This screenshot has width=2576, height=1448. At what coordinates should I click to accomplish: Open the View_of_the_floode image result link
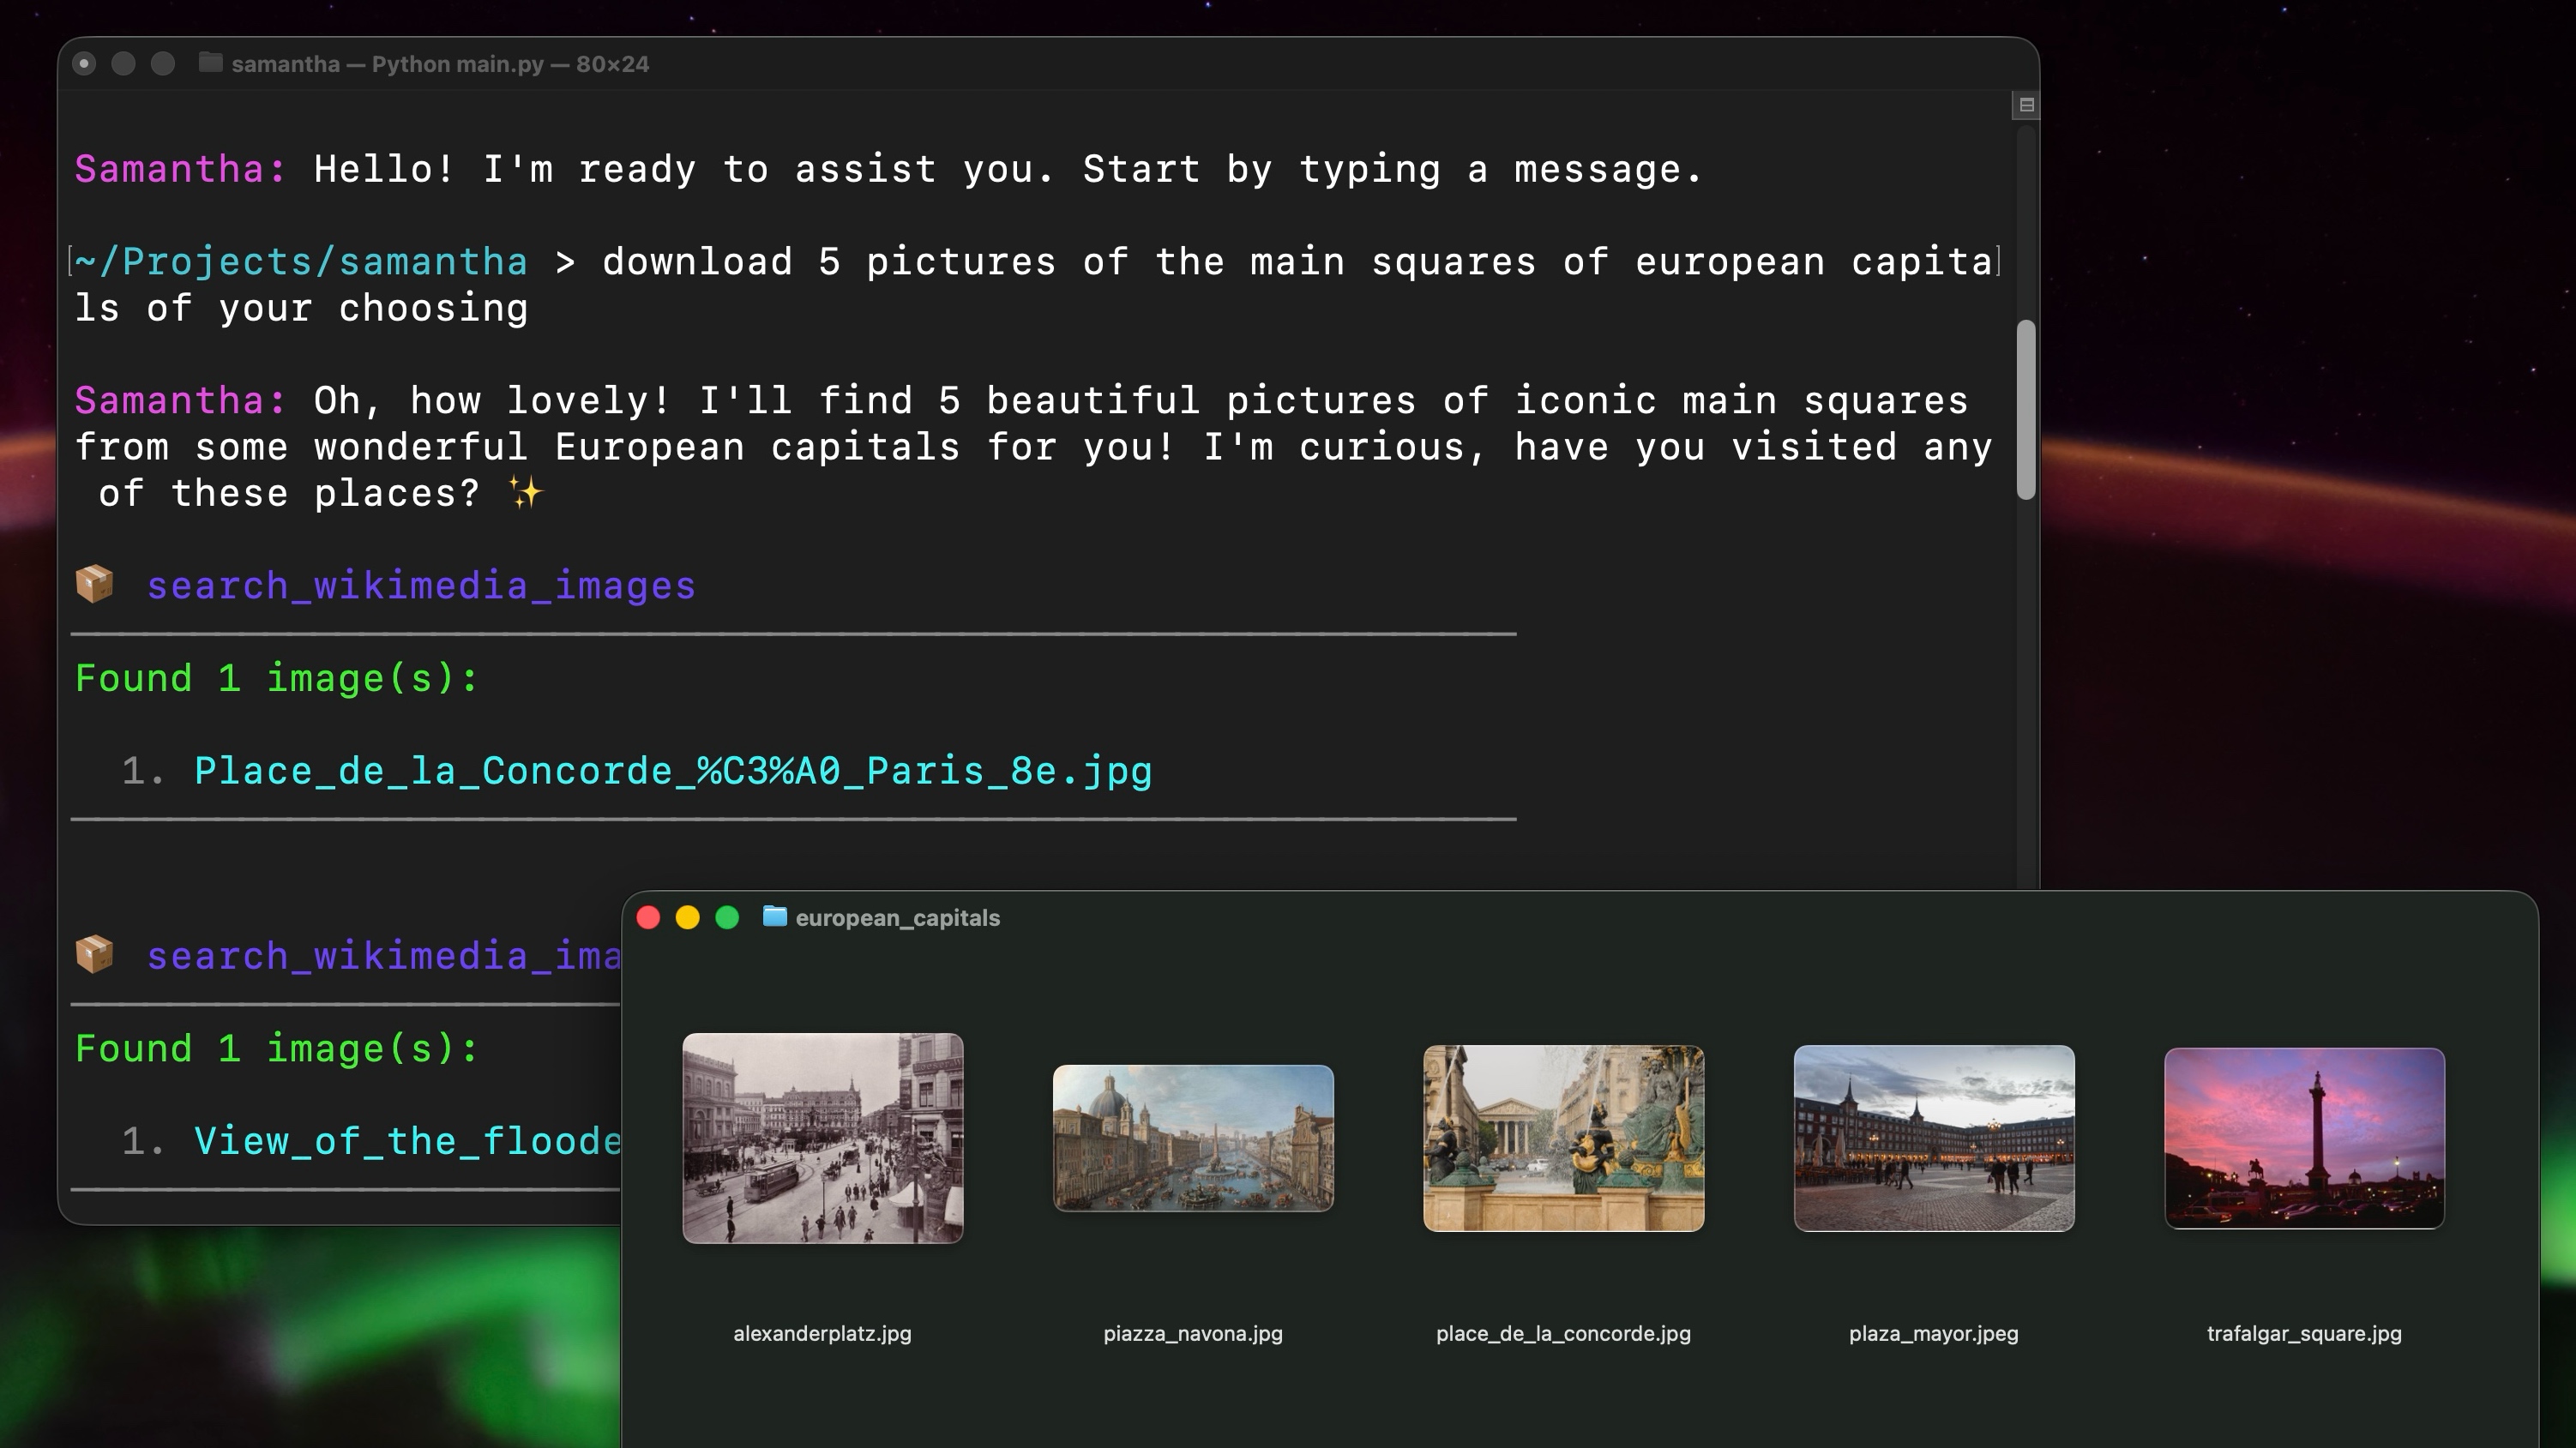(408, 1140)
